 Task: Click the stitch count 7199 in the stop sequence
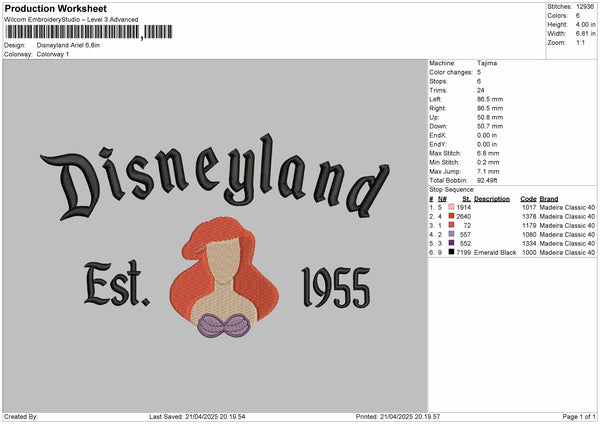coord(463,253)
